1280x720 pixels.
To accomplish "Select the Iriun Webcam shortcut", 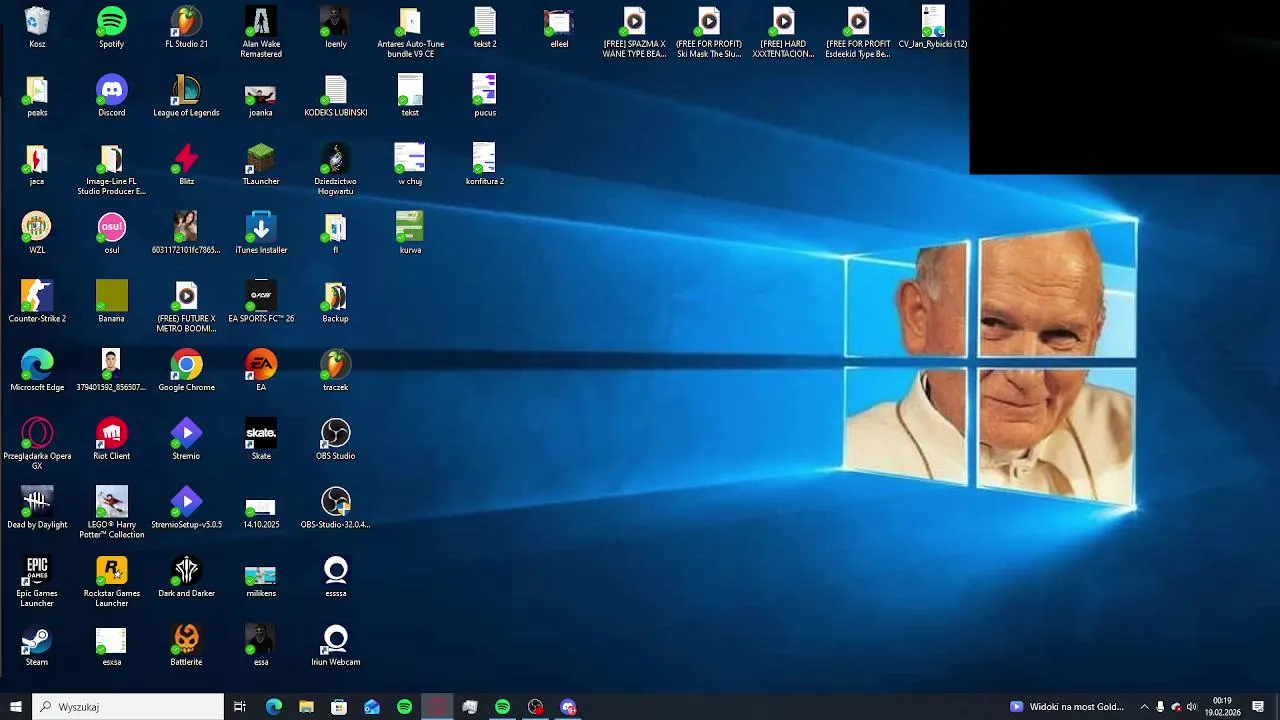I will [335, 645].
